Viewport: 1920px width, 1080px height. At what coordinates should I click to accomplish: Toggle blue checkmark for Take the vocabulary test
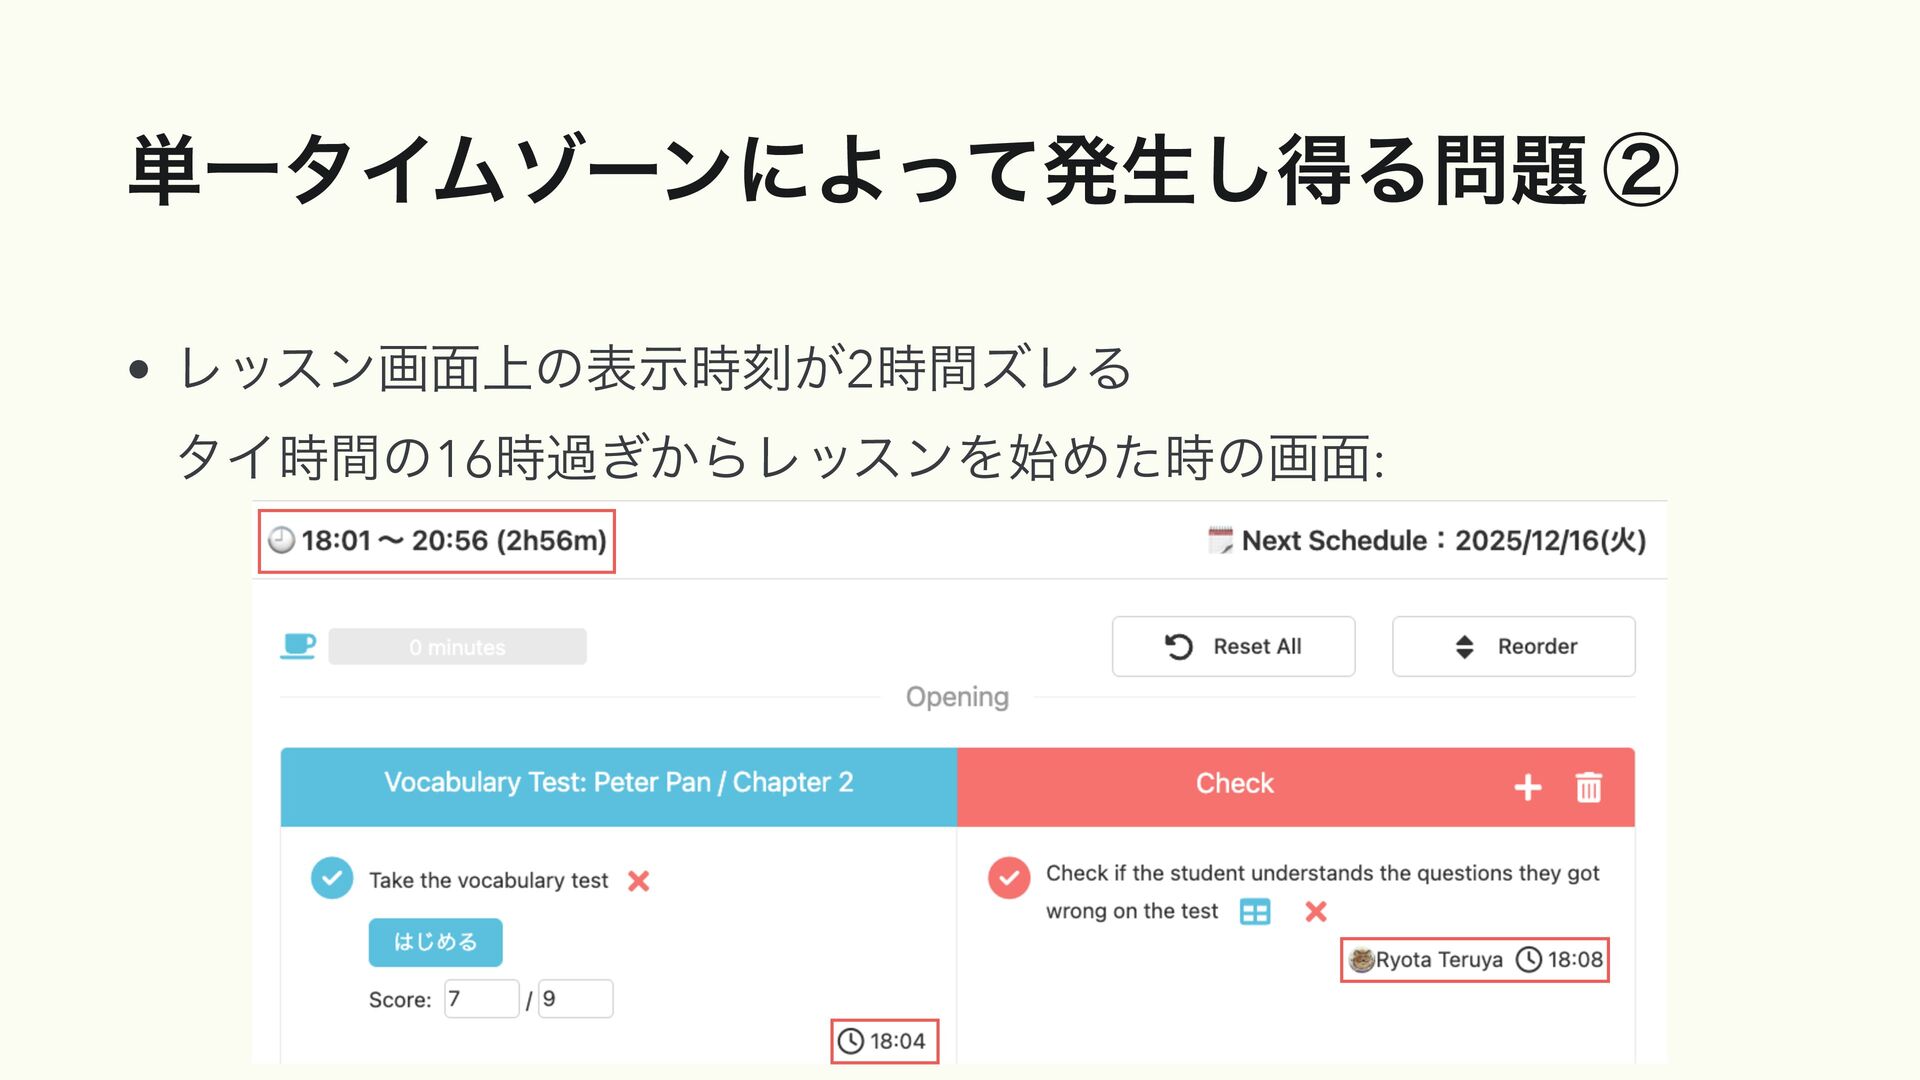(x=332, y=879)
